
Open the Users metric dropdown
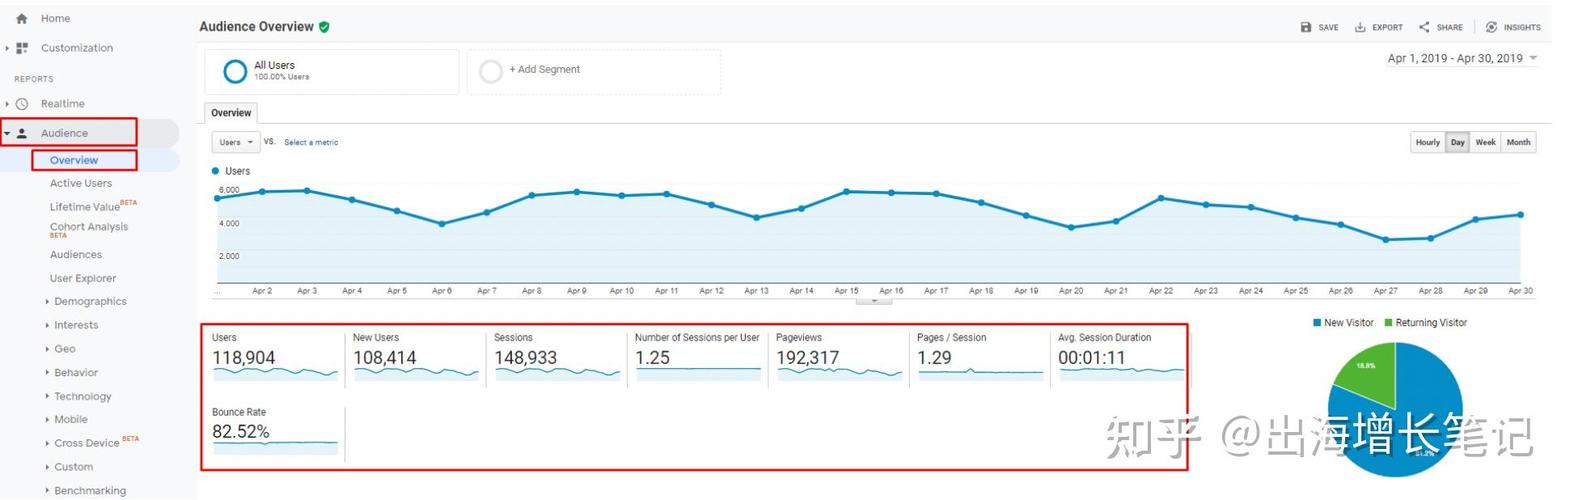[236, 142]
